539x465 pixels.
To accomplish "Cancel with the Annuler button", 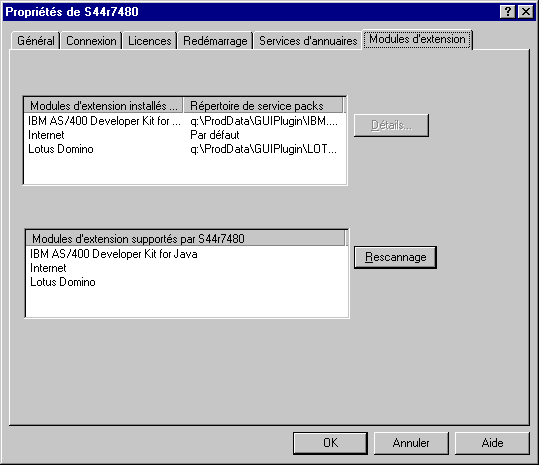I will [x=411, y=443].
